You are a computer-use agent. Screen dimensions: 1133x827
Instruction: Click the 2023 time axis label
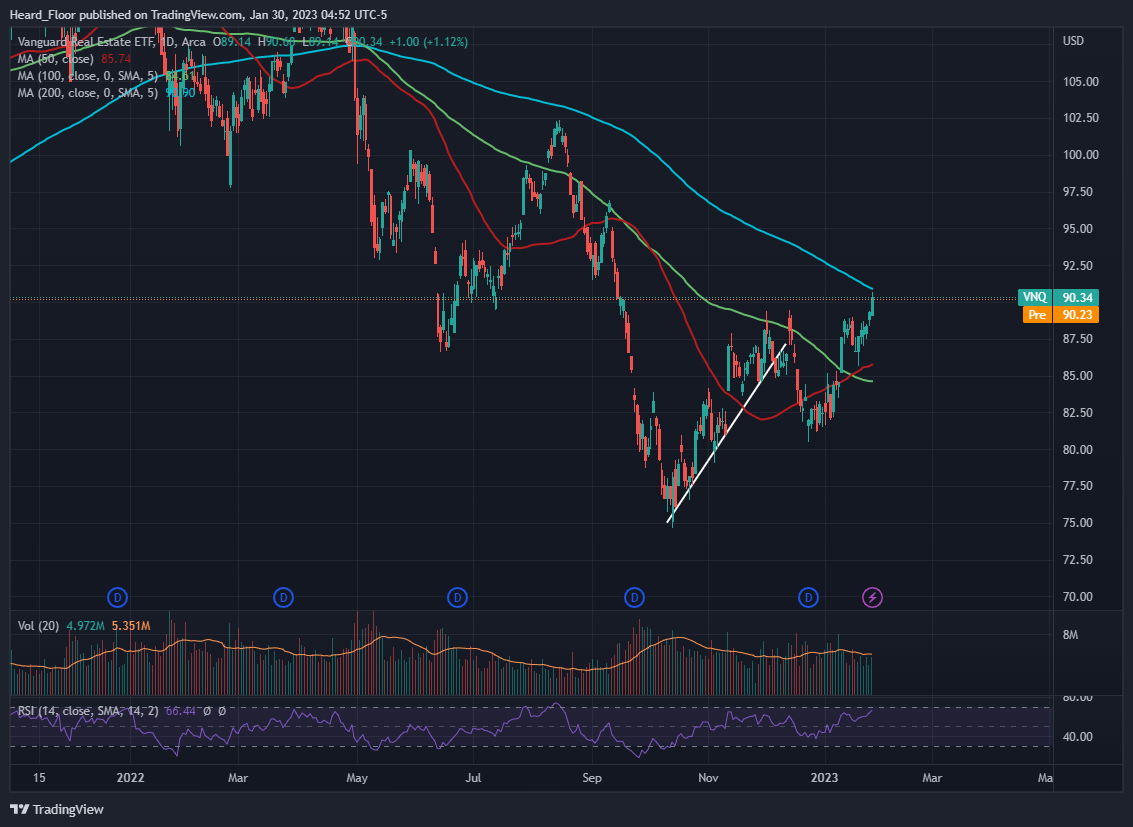pyautogui.click(x=824, y=778)
